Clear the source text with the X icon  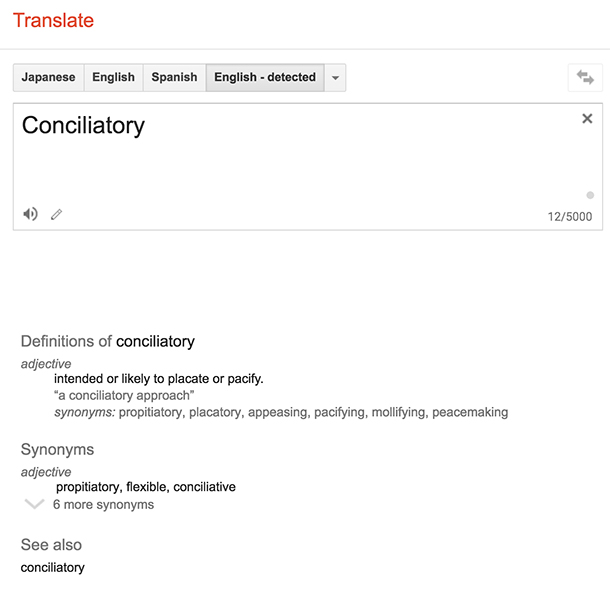click(x=587, y=118)
